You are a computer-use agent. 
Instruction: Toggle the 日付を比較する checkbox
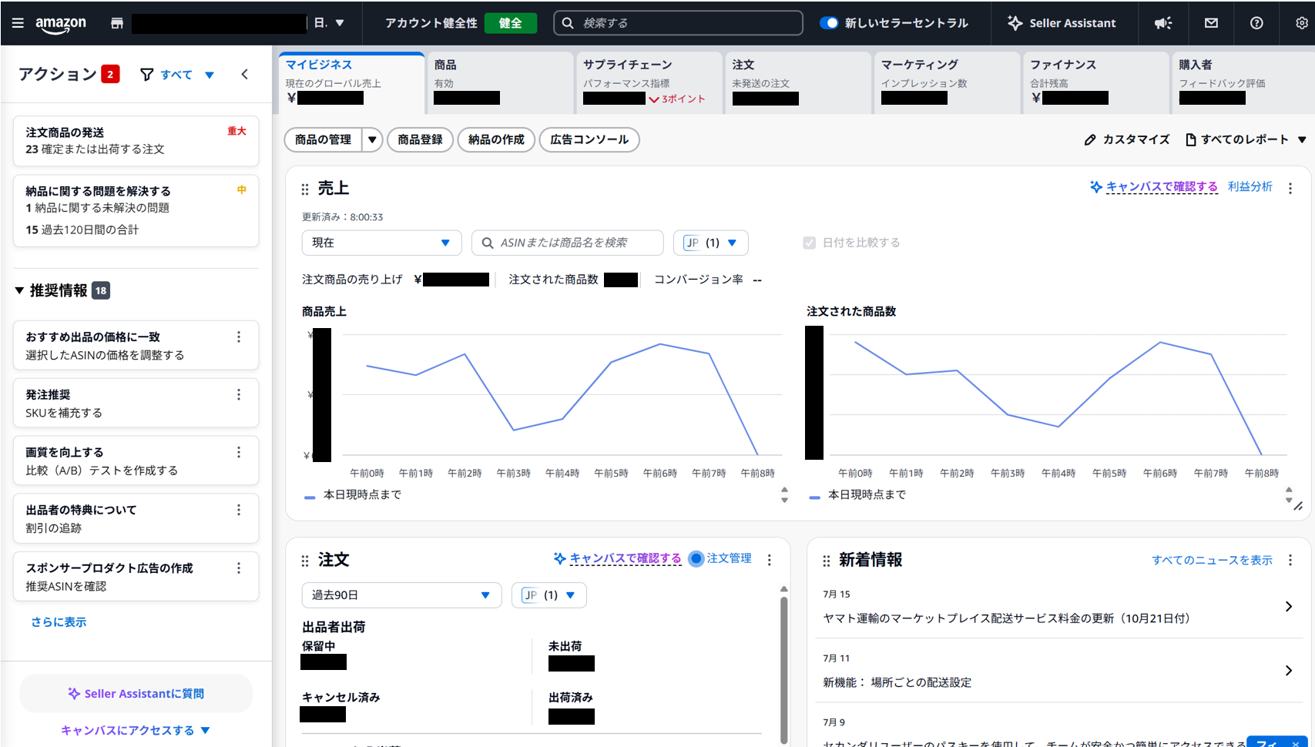click(809, 243)
